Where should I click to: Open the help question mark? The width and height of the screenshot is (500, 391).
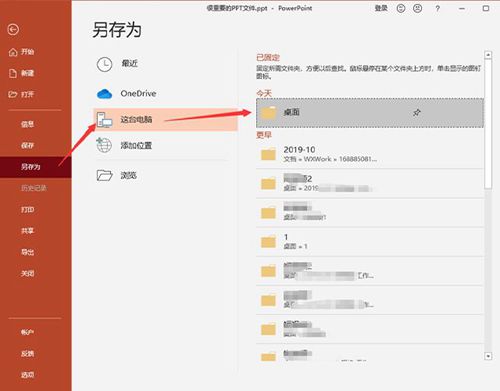pyautogui.click(x=438, y=9)
